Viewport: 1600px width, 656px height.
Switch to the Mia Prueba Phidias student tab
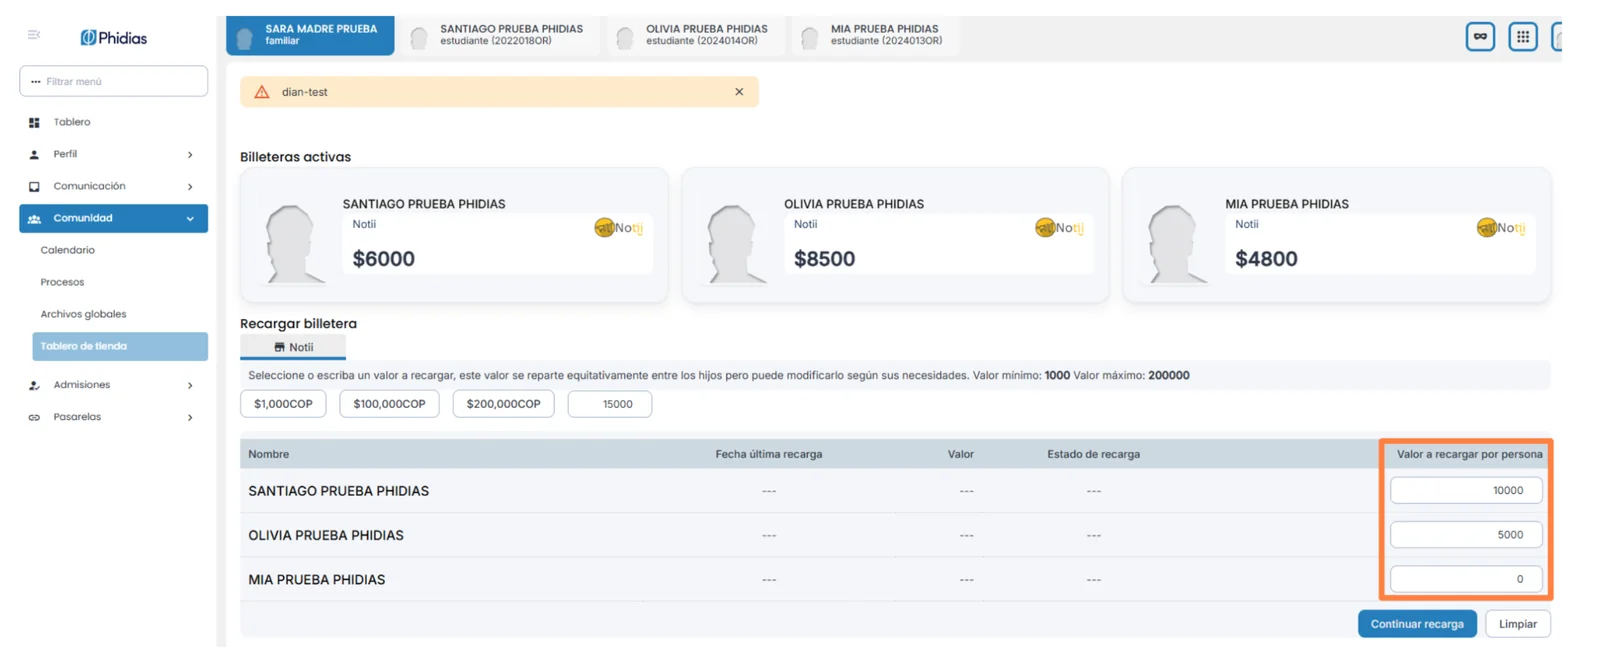click(875, 35)
